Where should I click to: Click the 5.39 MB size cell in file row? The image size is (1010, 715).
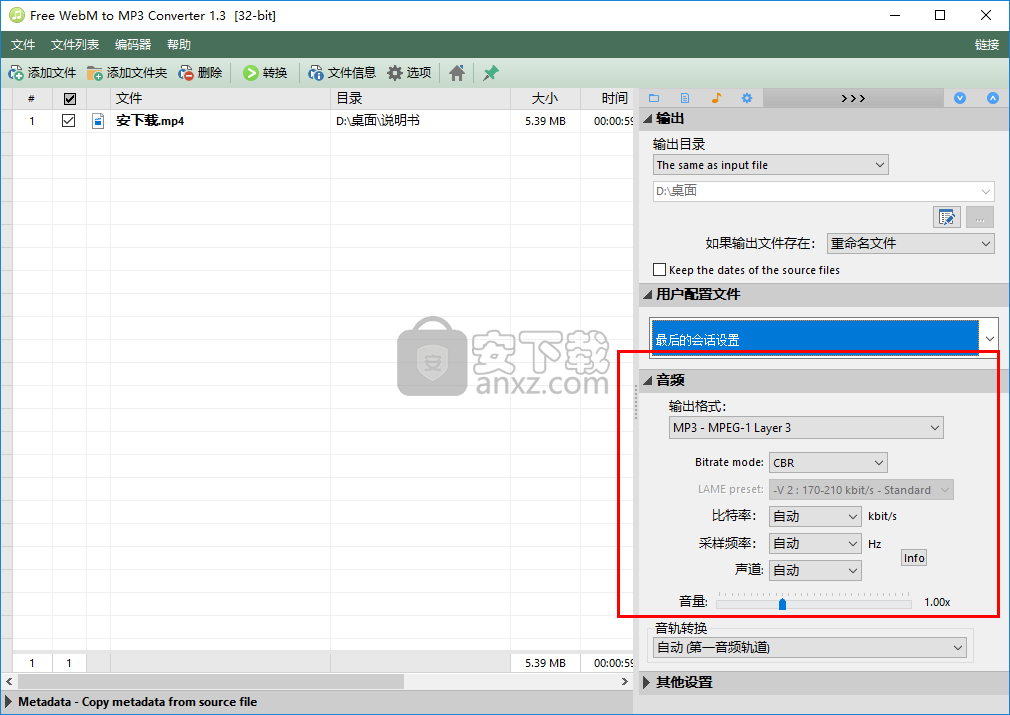point(545,121)
